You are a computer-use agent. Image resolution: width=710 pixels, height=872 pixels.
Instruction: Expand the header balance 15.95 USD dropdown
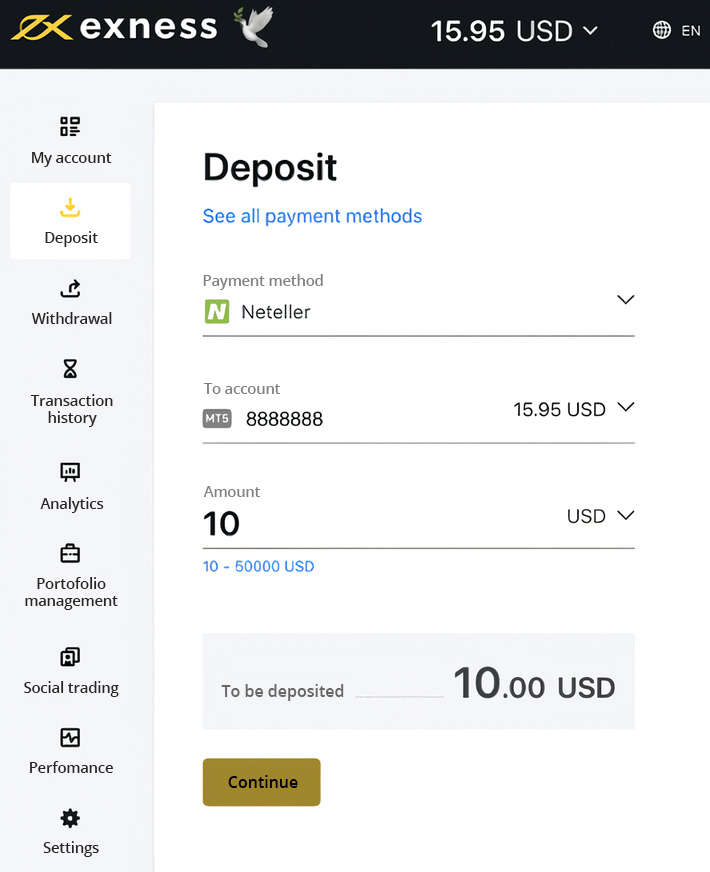point(590,31)
